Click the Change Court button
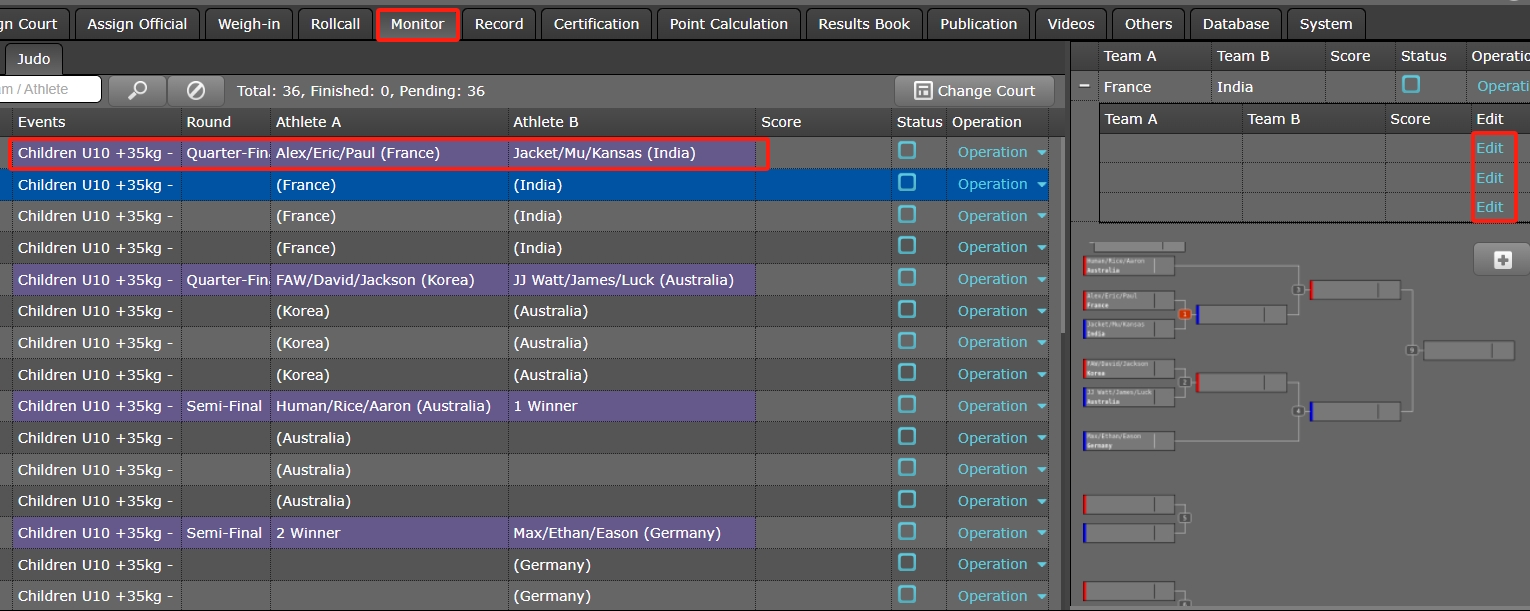This screenshot has height=611, width=1530. [x=974, y=91]
